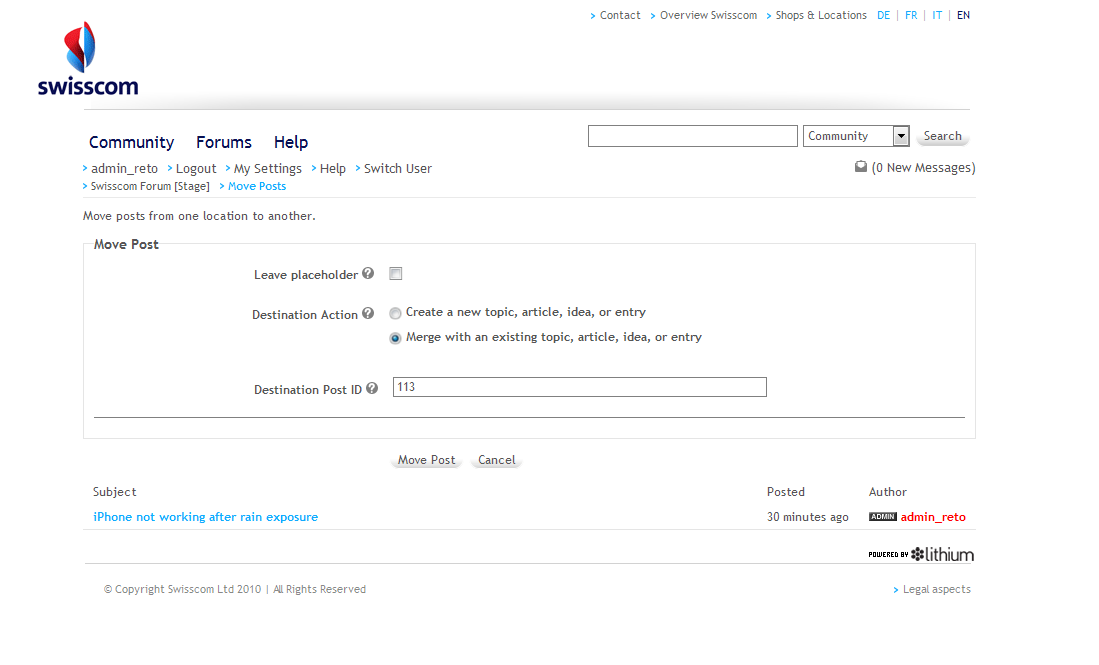Open the Community search scope dropdown
Viewport: 1099px width, 665px height.
coord(900,137)
